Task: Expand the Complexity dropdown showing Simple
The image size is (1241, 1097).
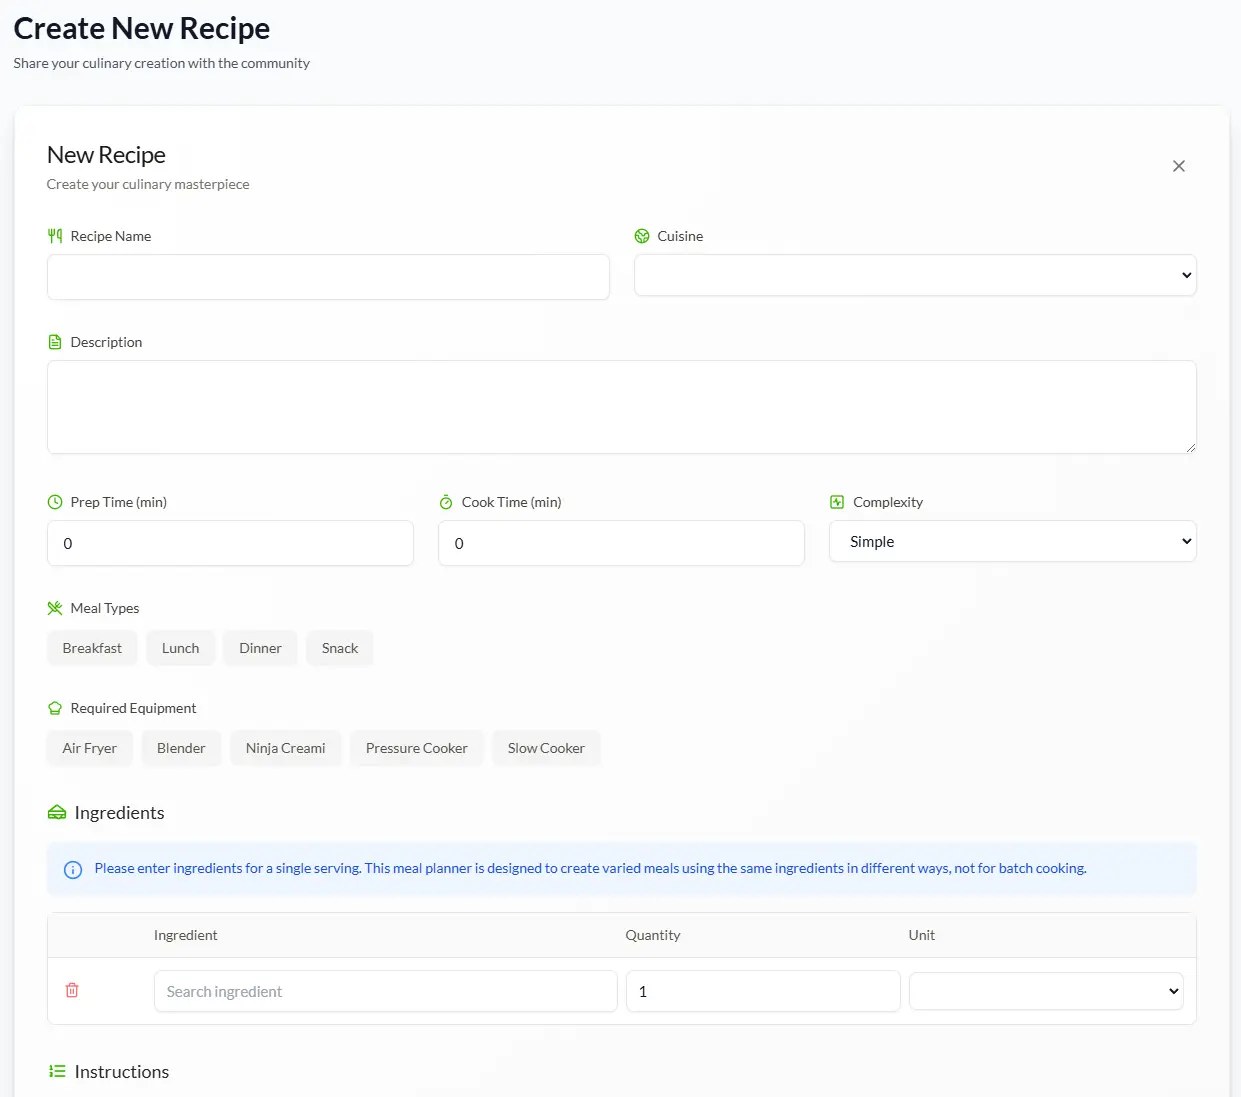Action: 1011,541
